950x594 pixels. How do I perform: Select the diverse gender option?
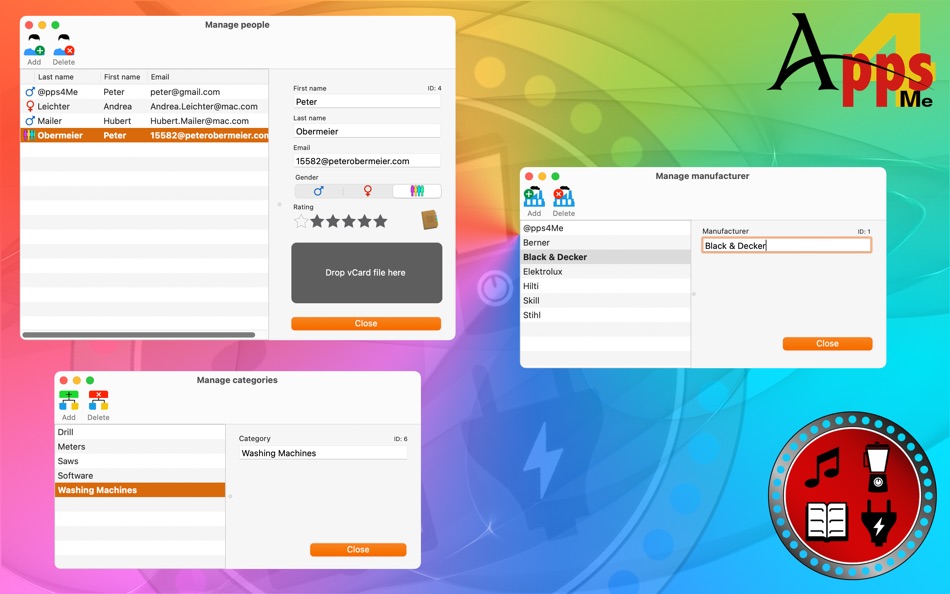point(419,189)
